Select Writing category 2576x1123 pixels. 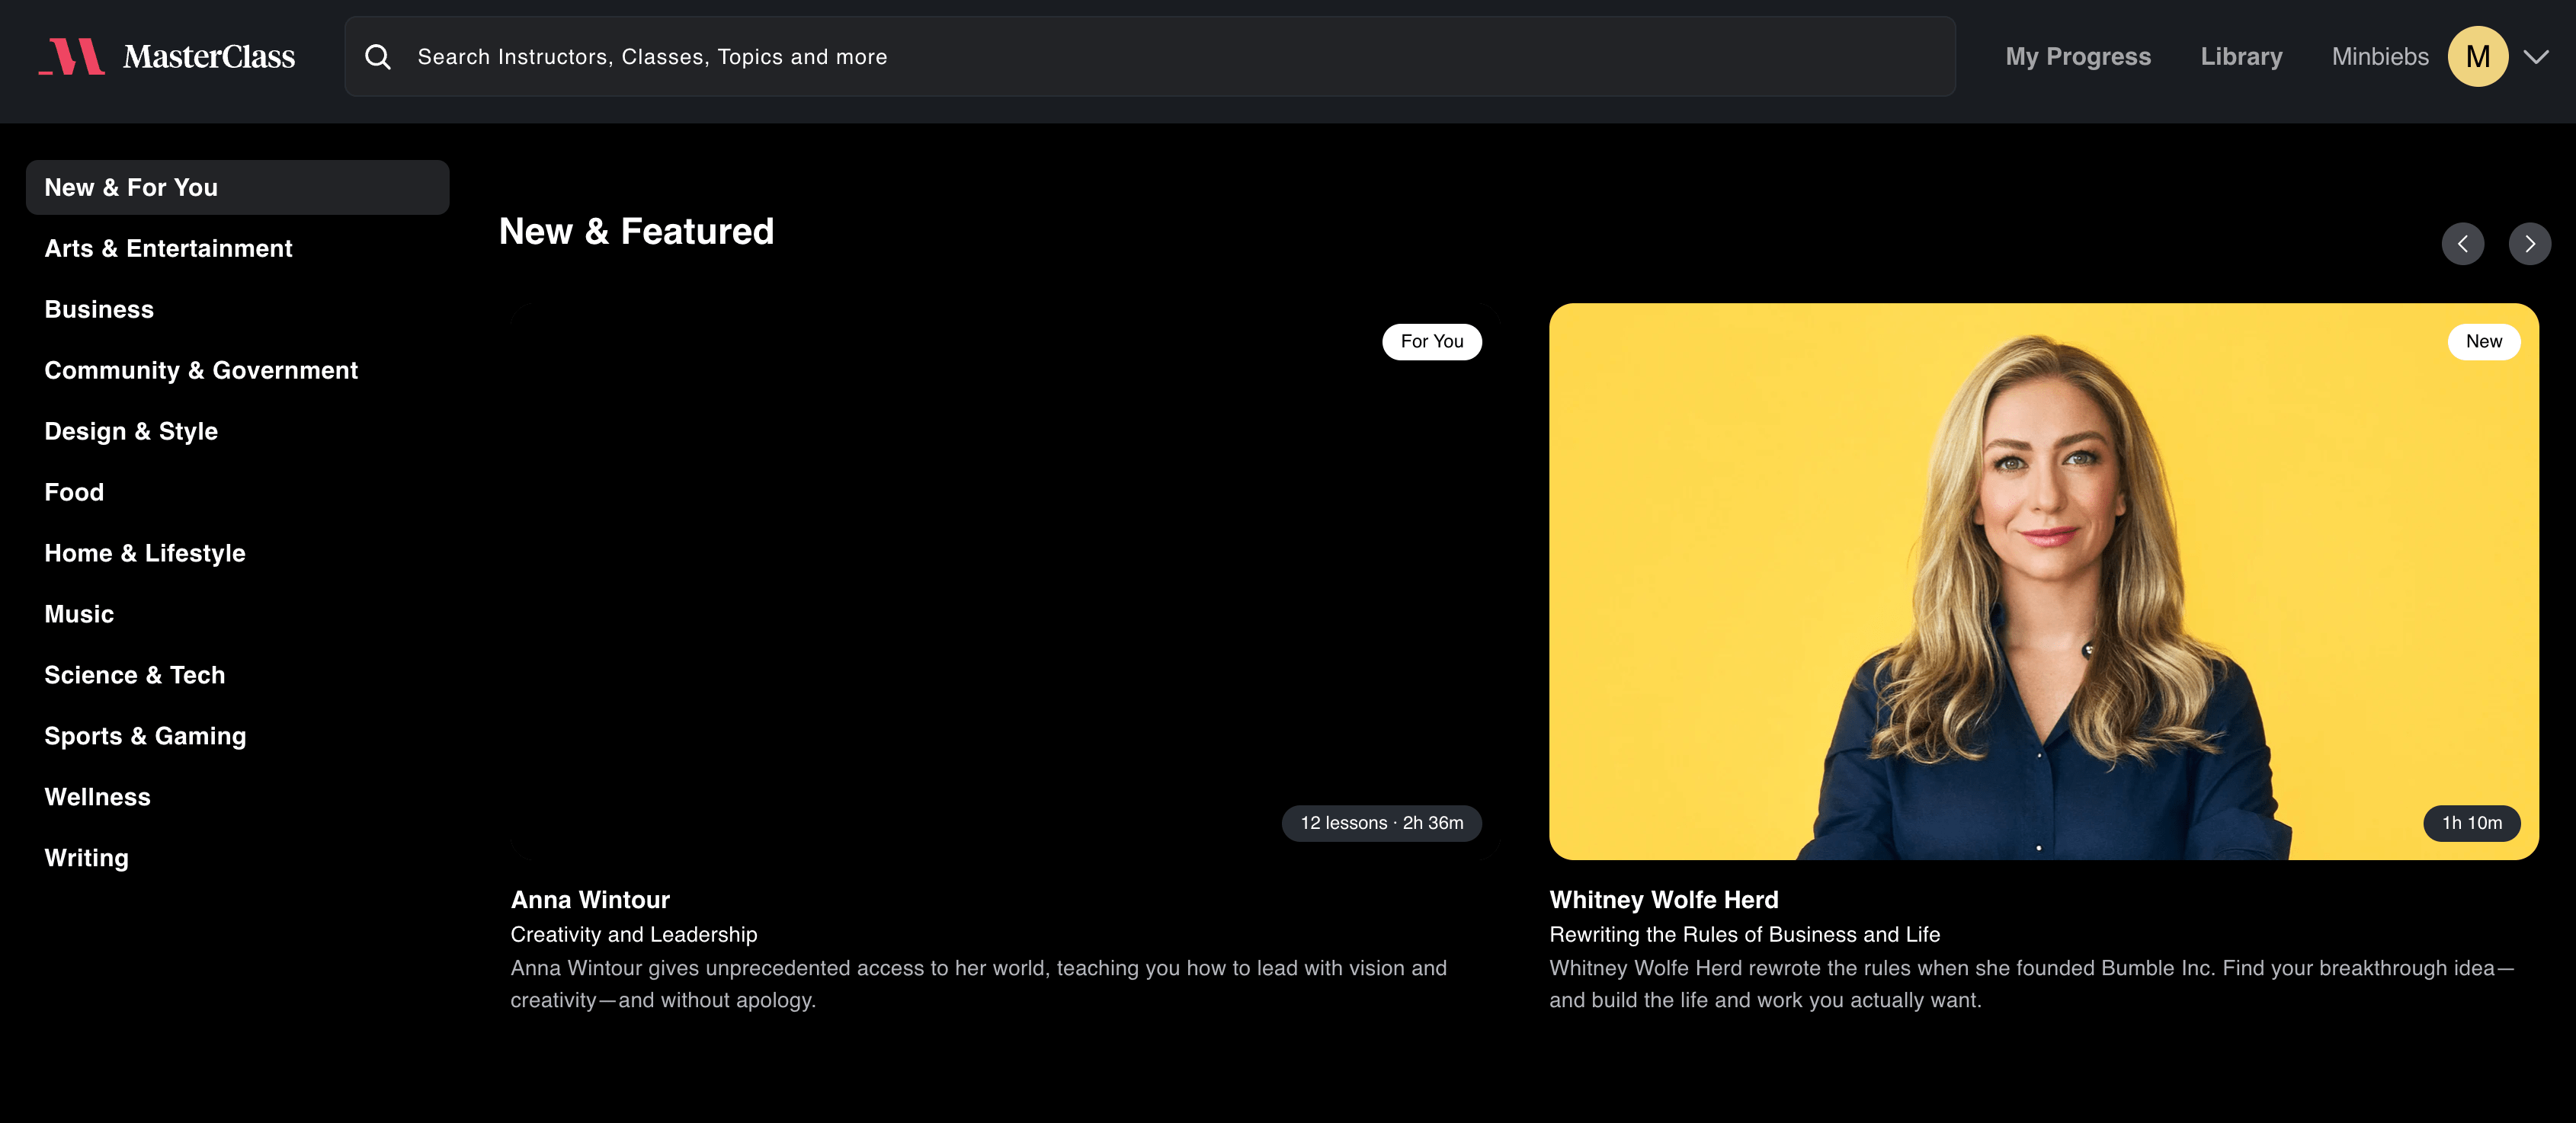tap(87, 858)
